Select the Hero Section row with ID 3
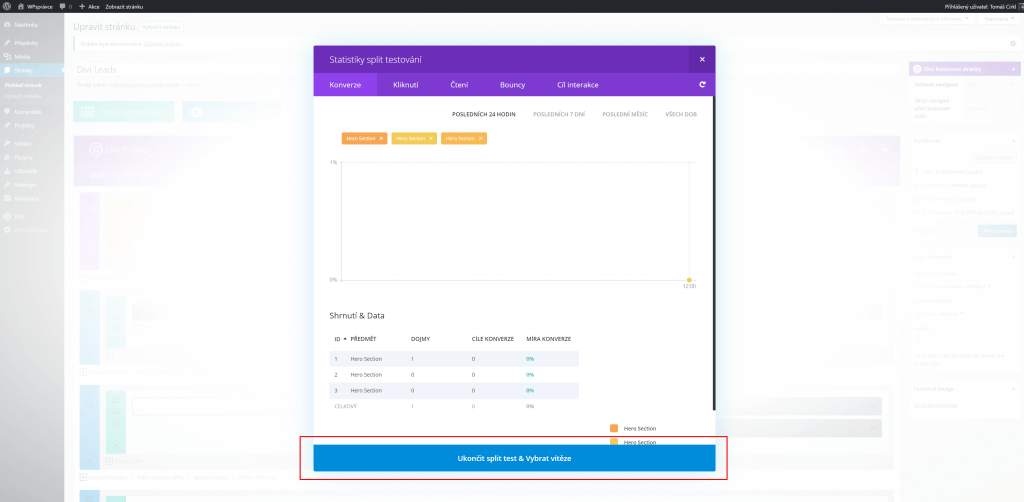 point(454,390)
